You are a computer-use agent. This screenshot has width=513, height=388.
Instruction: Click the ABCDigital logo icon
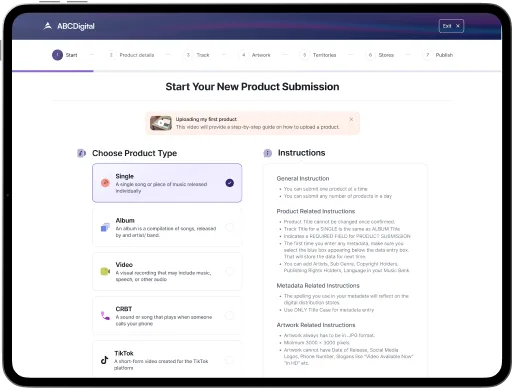[x=48, y=26]
